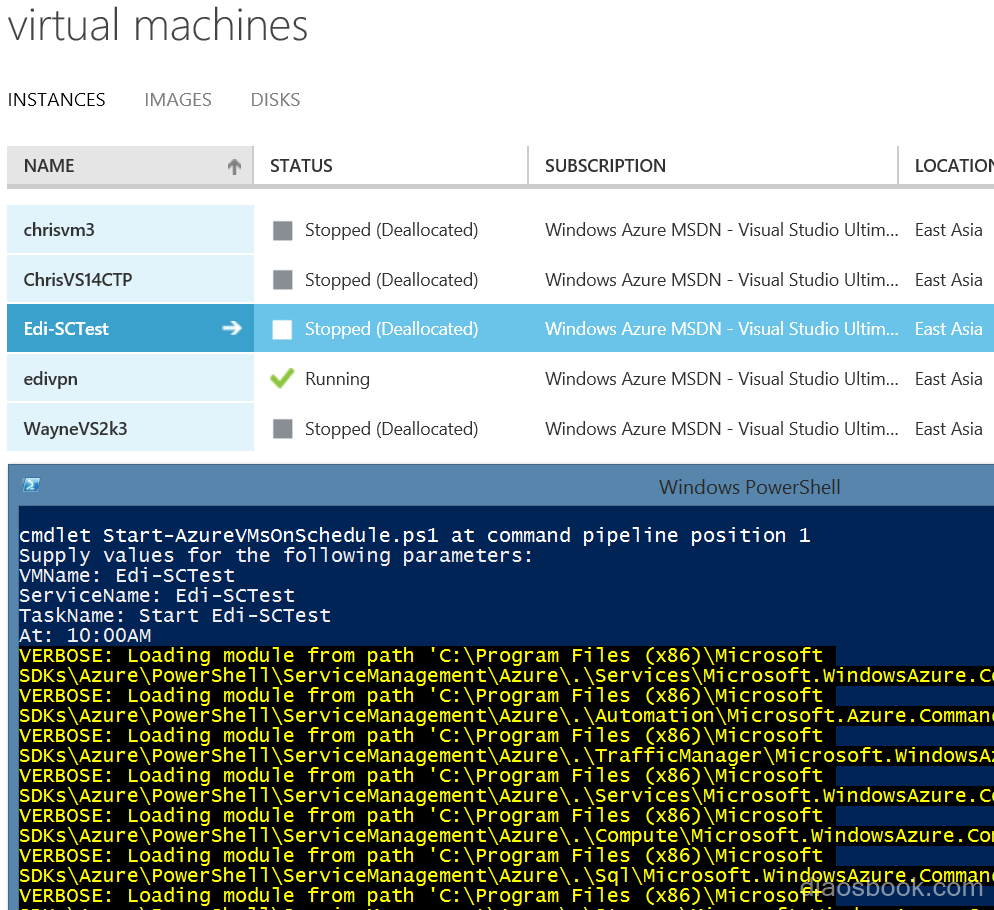Click Stopped (Deallocated) status in chrisvm3 row

click(x=392, y=230)
